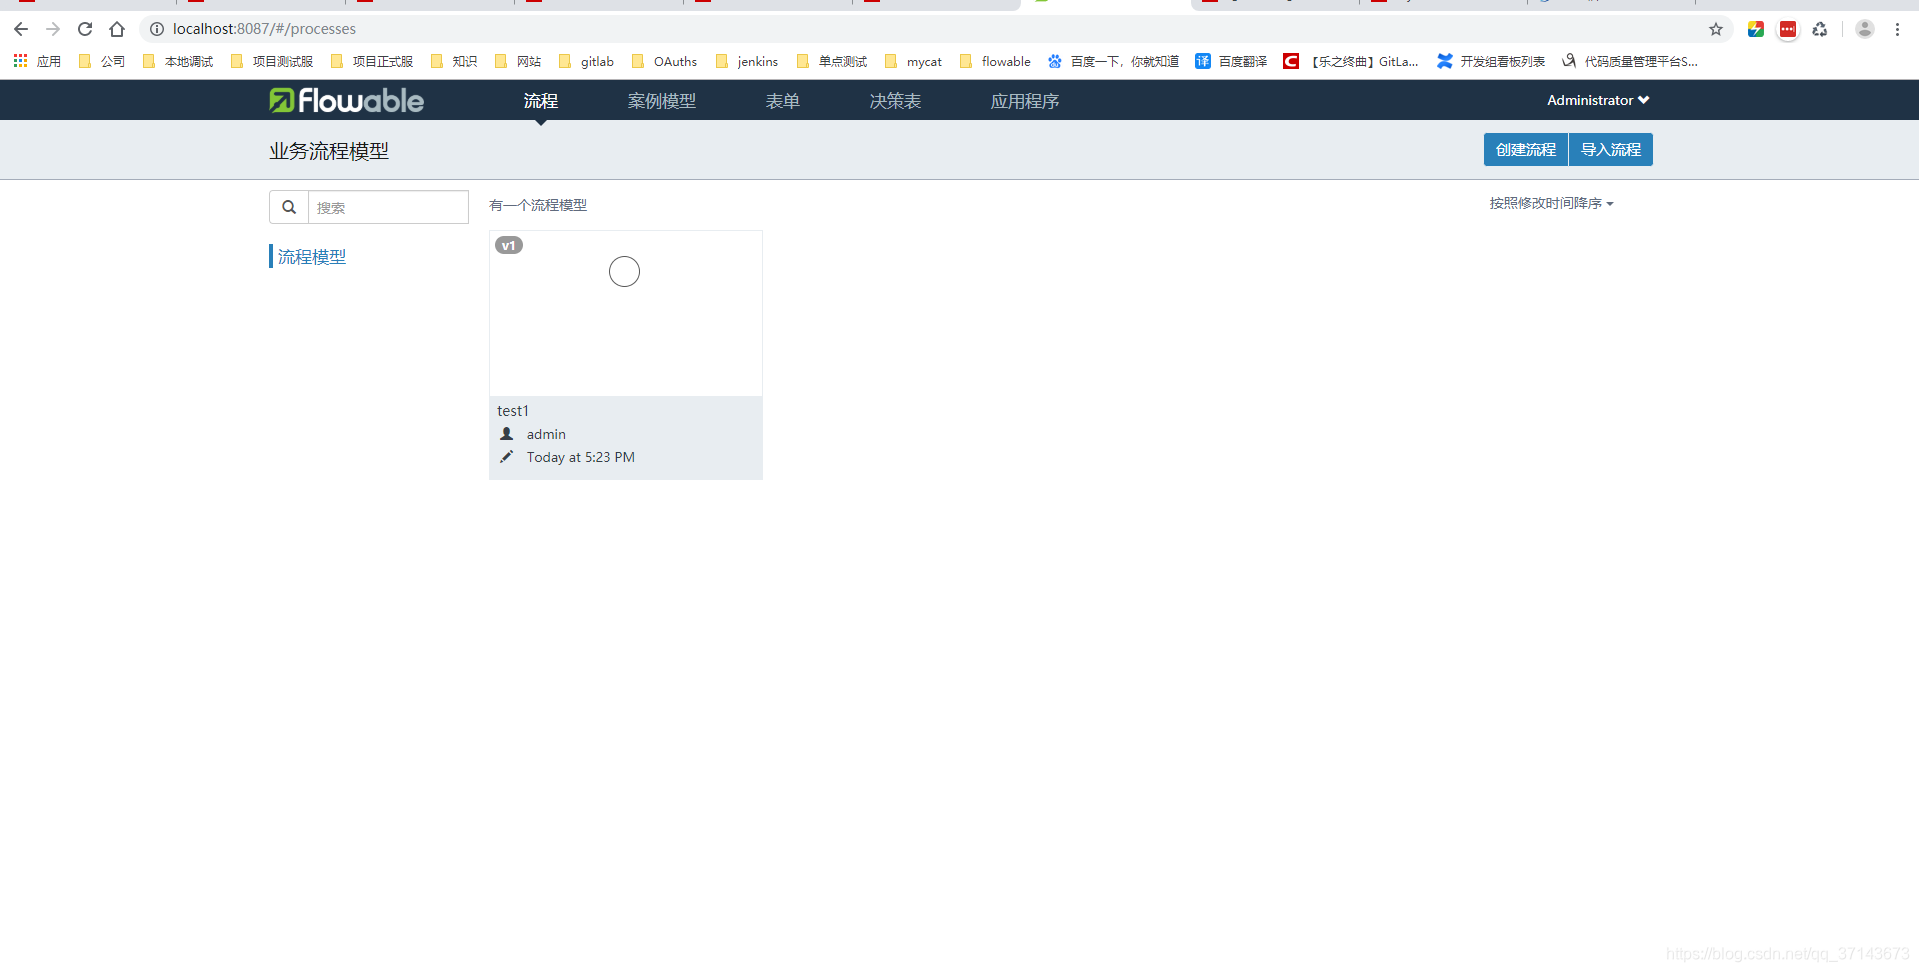Click the Today at 5:23 PM timestamp
Screen dimensions: 1919x972
581,457
